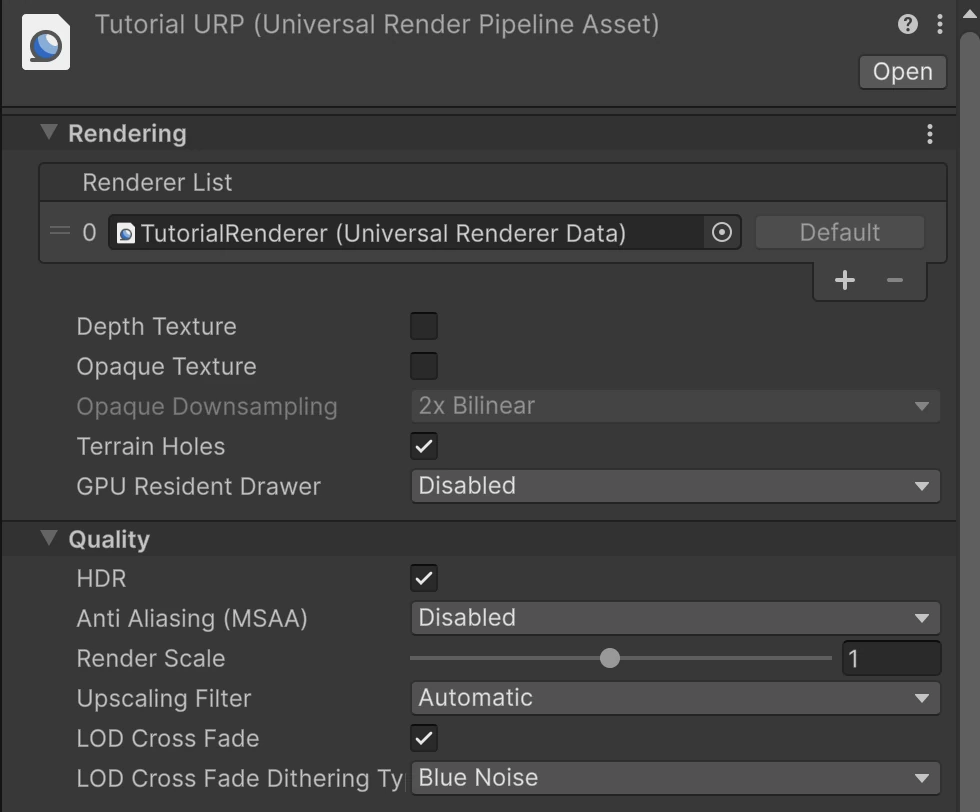The height and width of the screenshot is (812, 980).
Task: Click the LOD Cross Fade label
Action: 168,738
